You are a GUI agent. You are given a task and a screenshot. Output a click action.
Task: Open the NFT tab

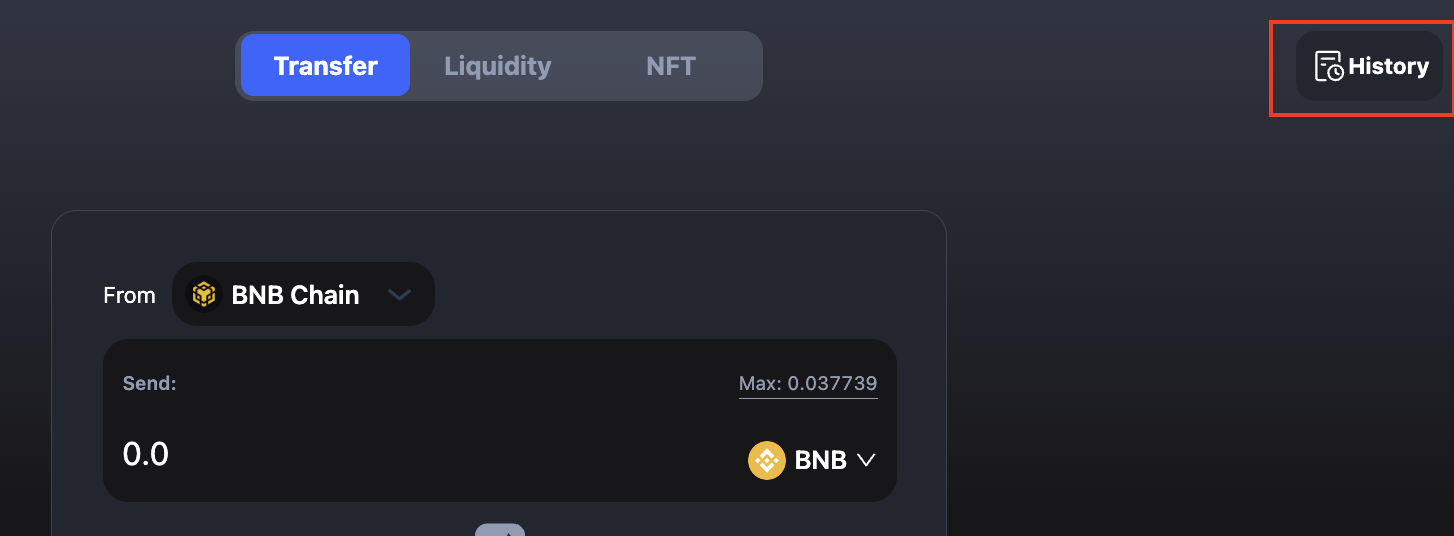tap(670, 66)
